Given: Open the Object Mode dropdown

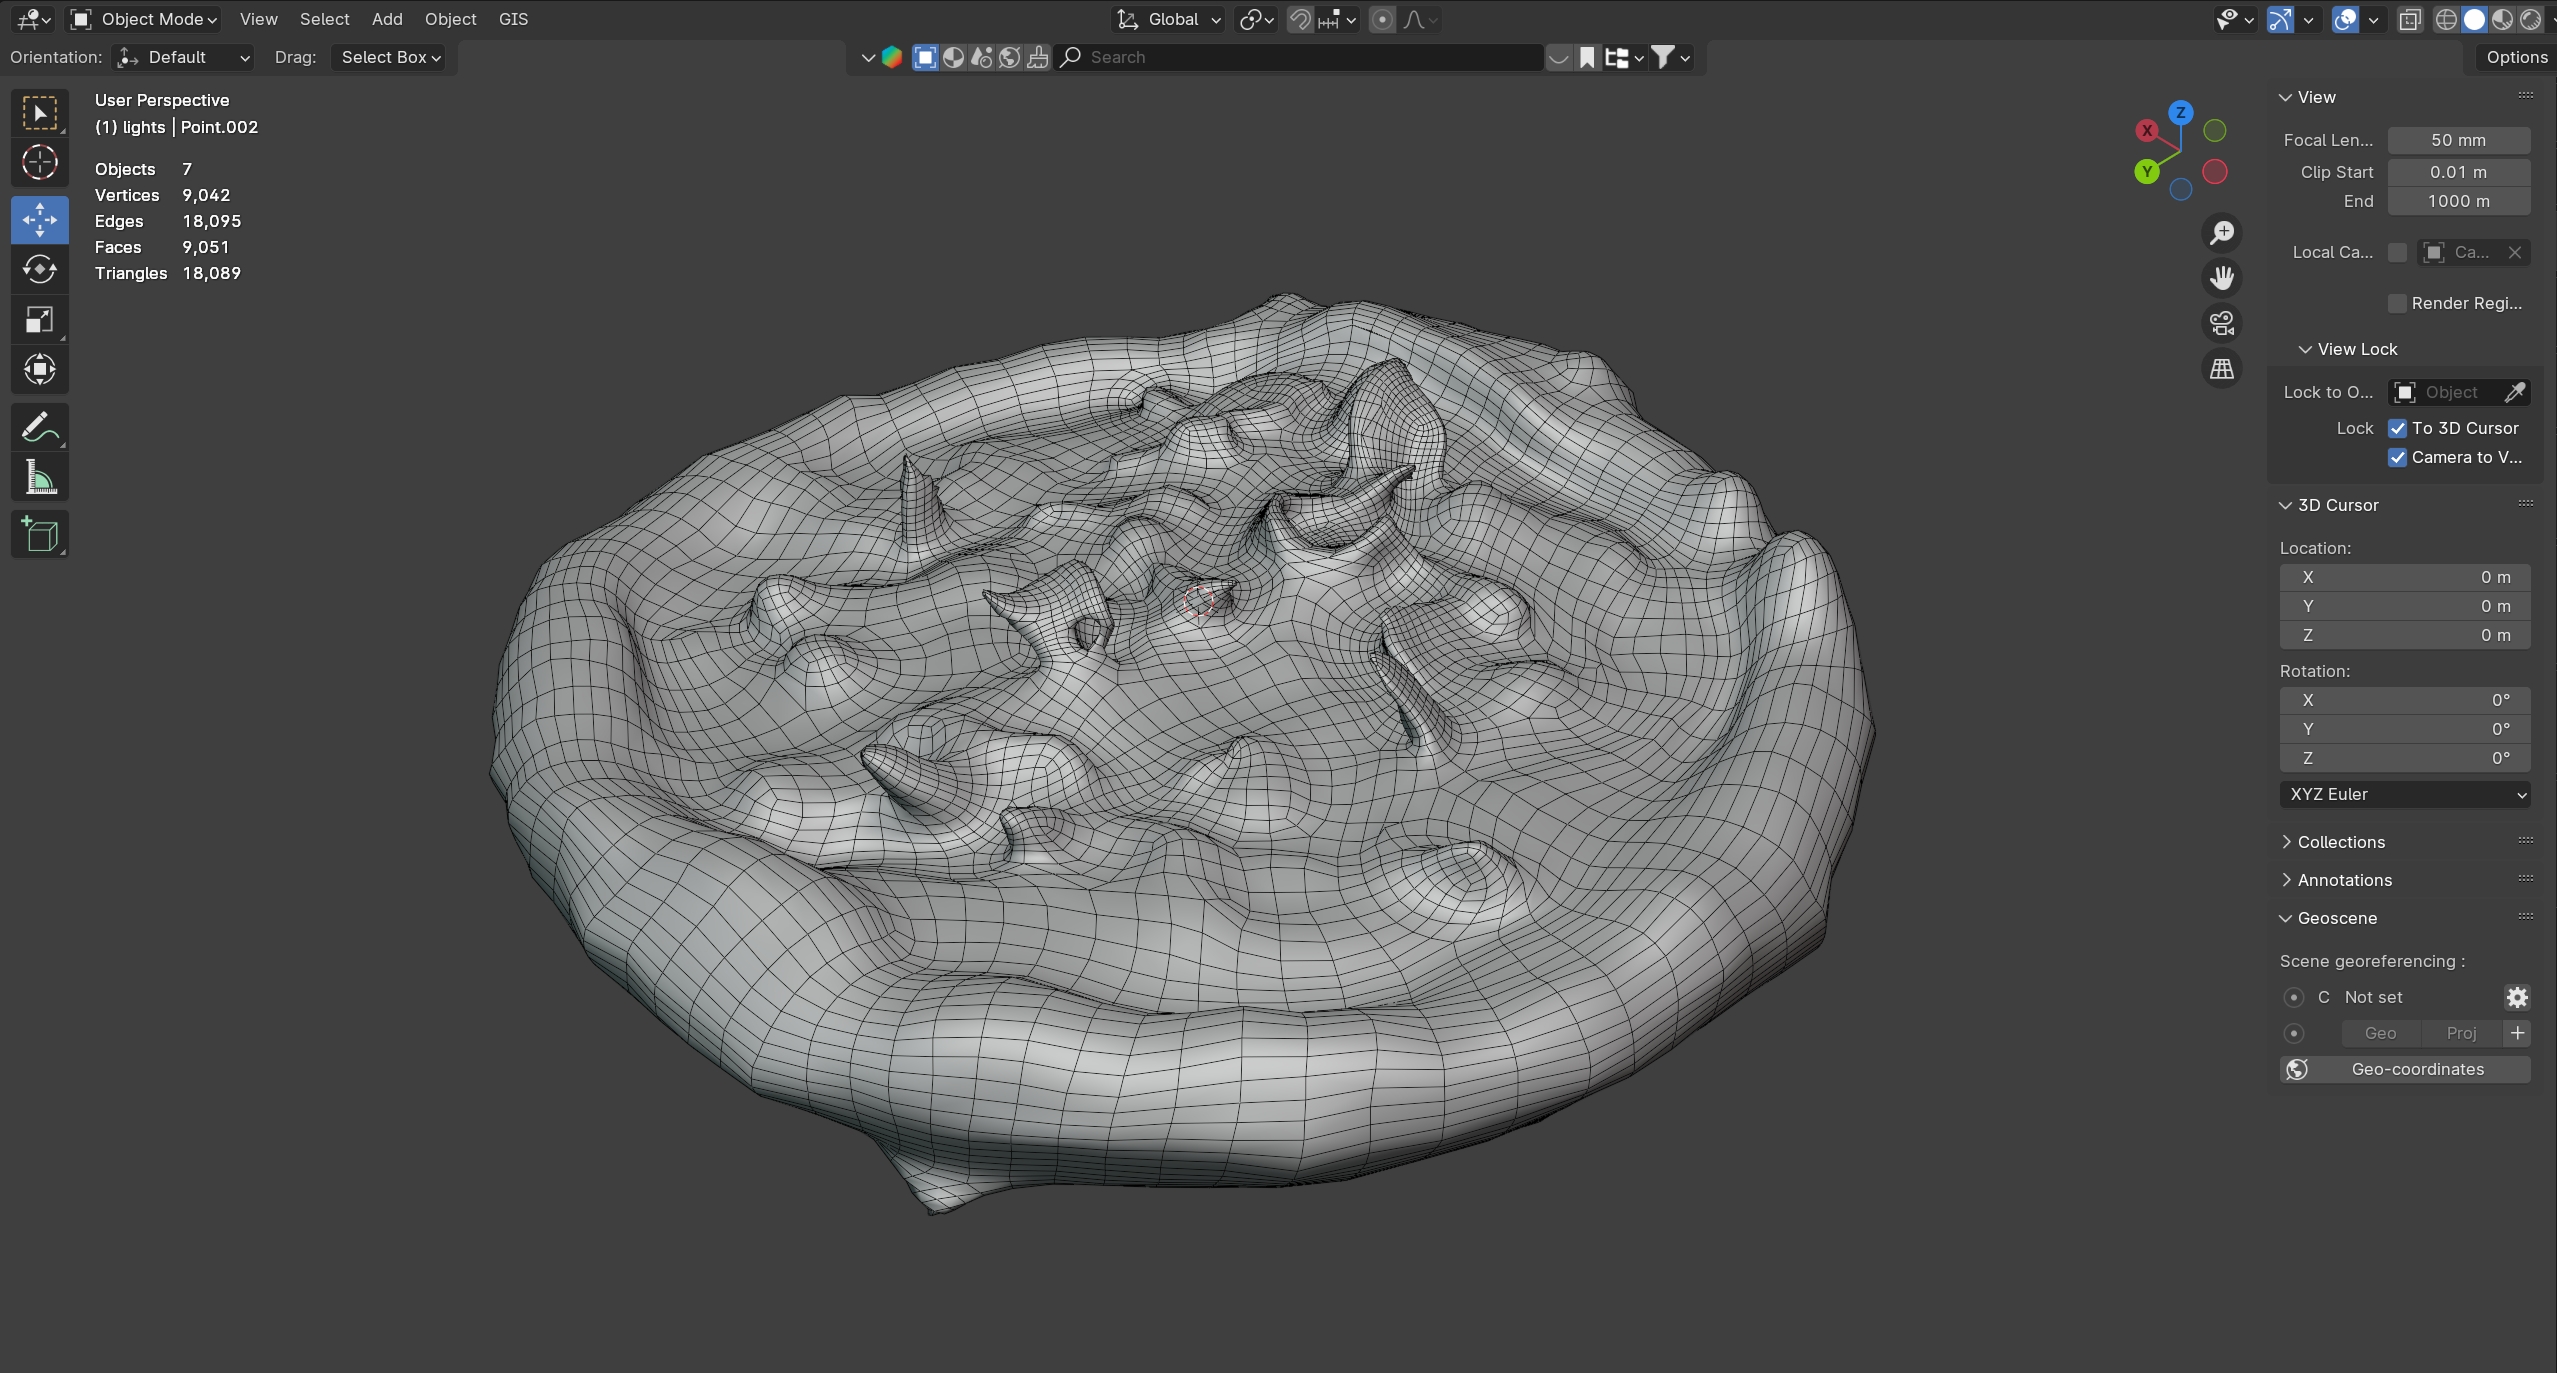Looking at the screenshot, I should pyautogui.click(x=145, y=19).
